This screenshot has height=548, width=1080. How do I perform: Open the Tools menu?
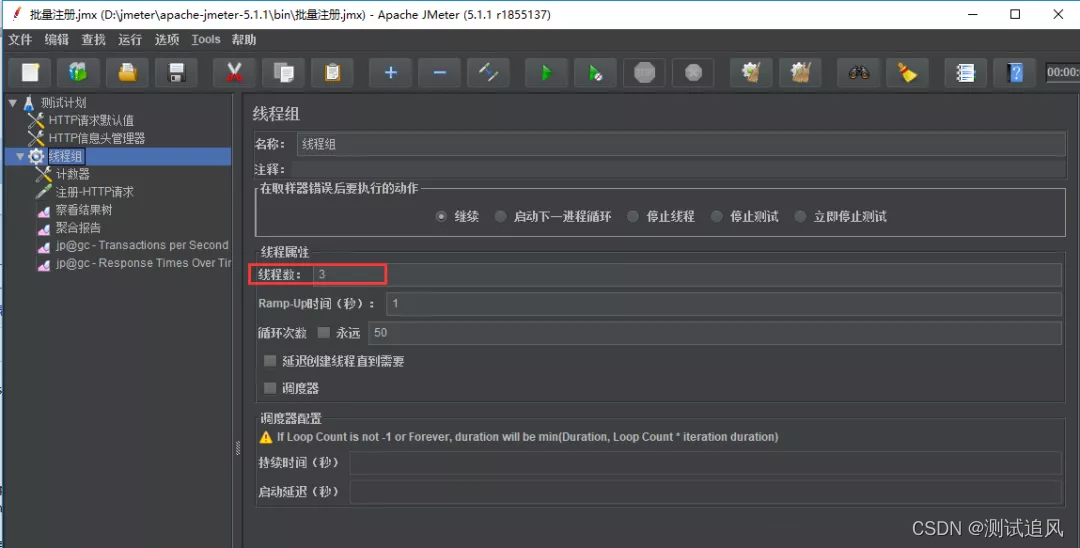tap(206, 39)
